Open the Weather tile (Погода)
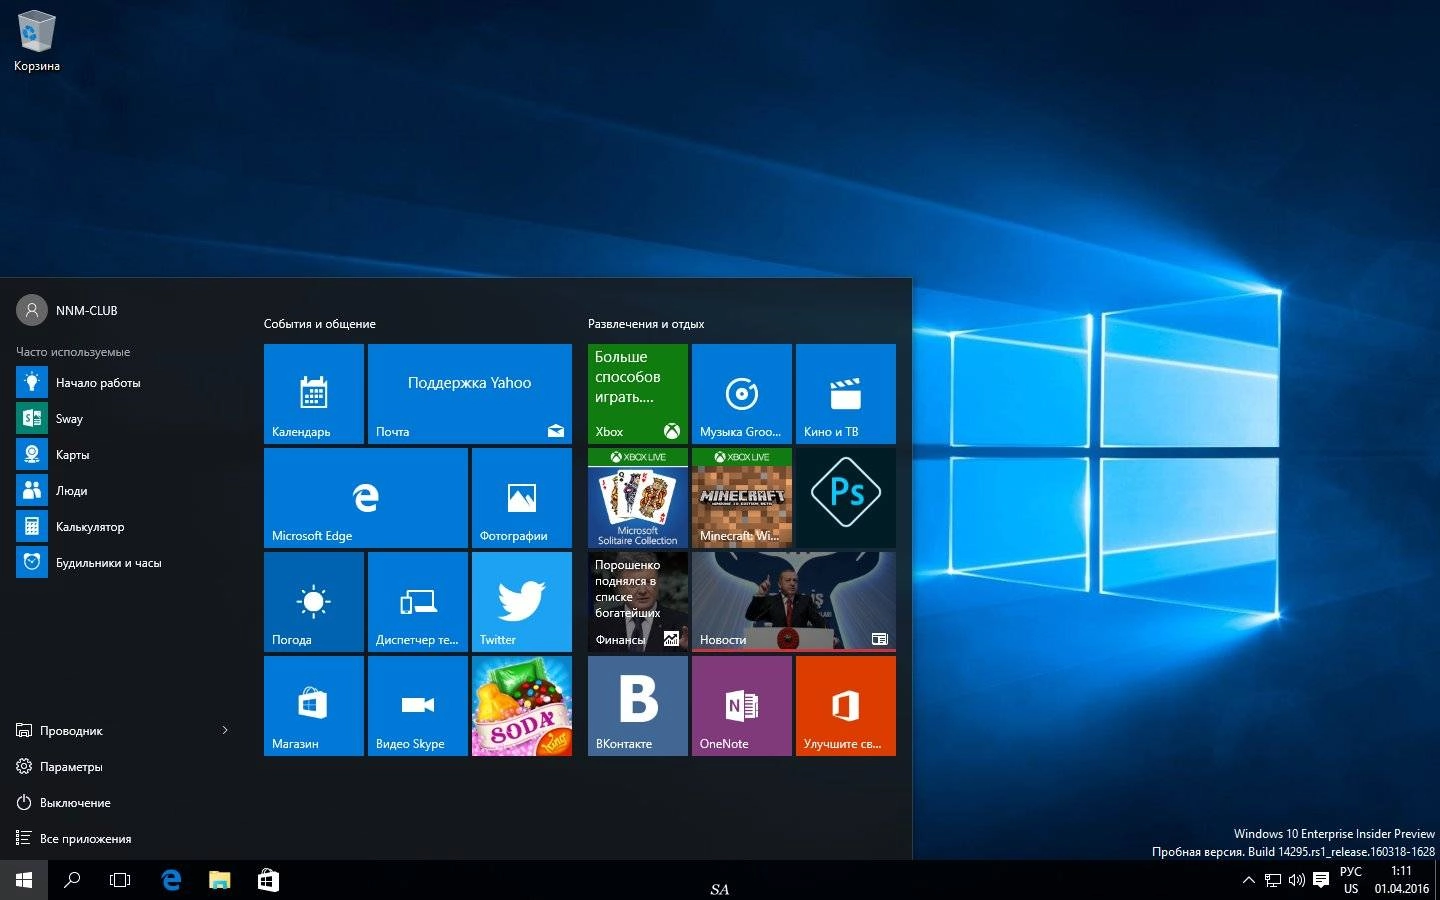Screen dimensions: 1440x900 (x=314, y=602)
